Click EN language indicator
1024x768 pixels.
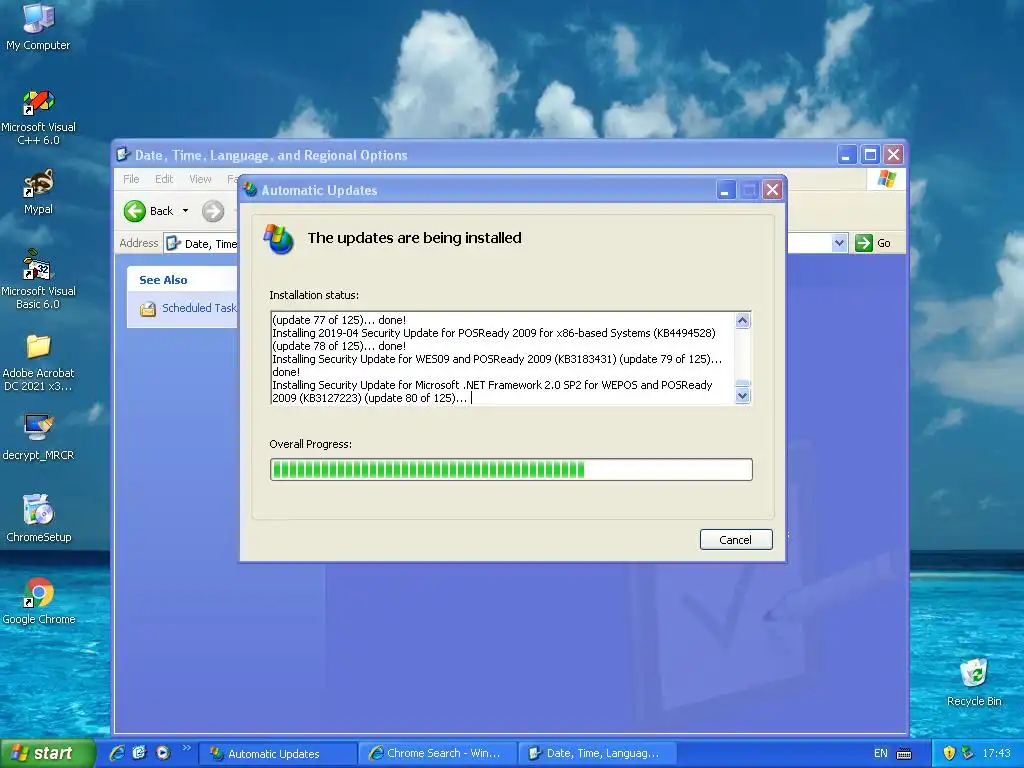[x=880, y=753]
